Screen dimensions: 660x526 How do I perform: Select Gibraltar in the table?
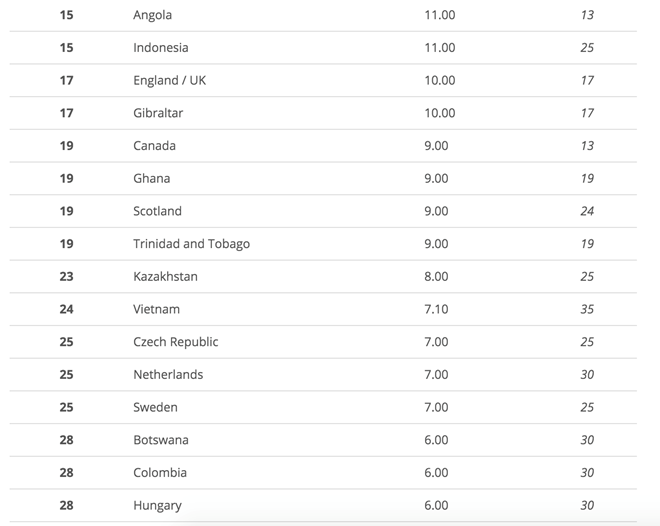[158, 113]
